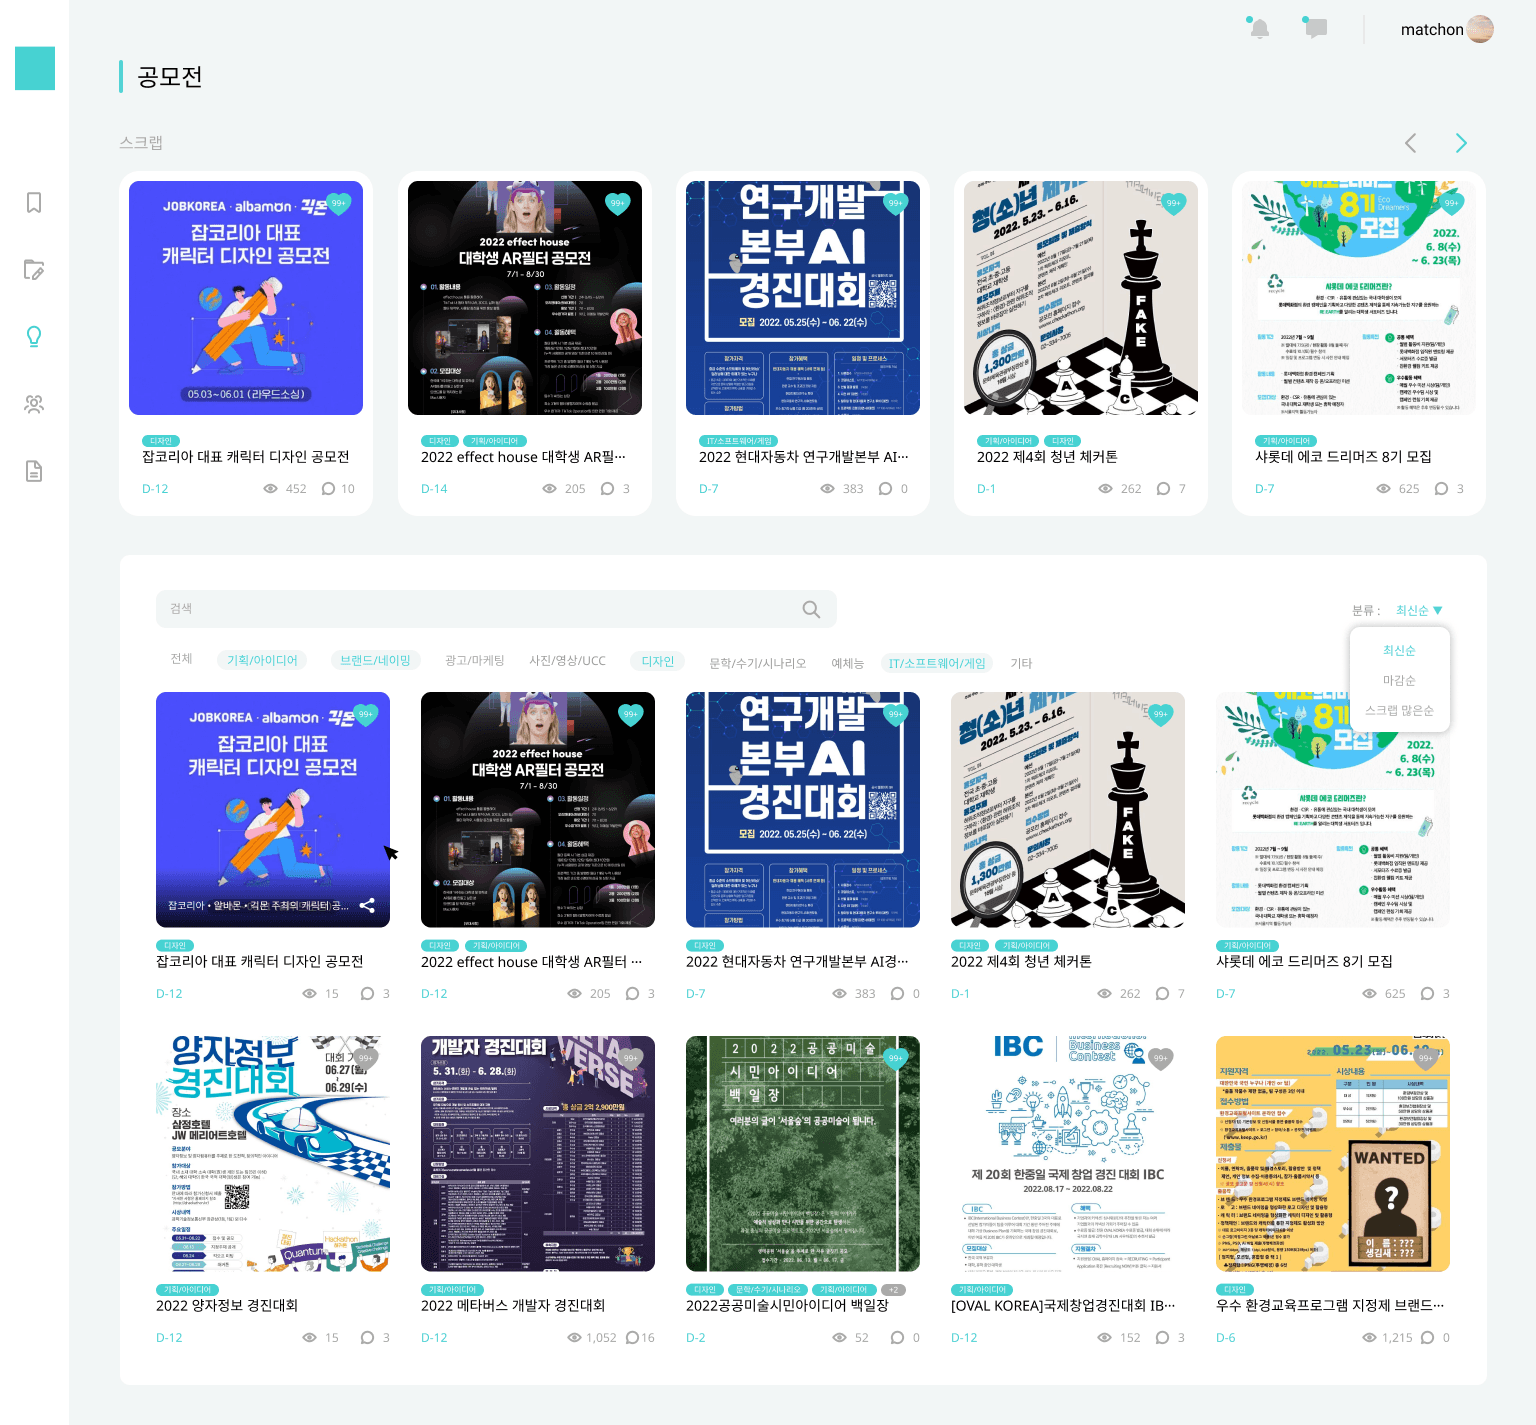Open scrap 연구개발본부 AI 경진대회 poster

803,298
